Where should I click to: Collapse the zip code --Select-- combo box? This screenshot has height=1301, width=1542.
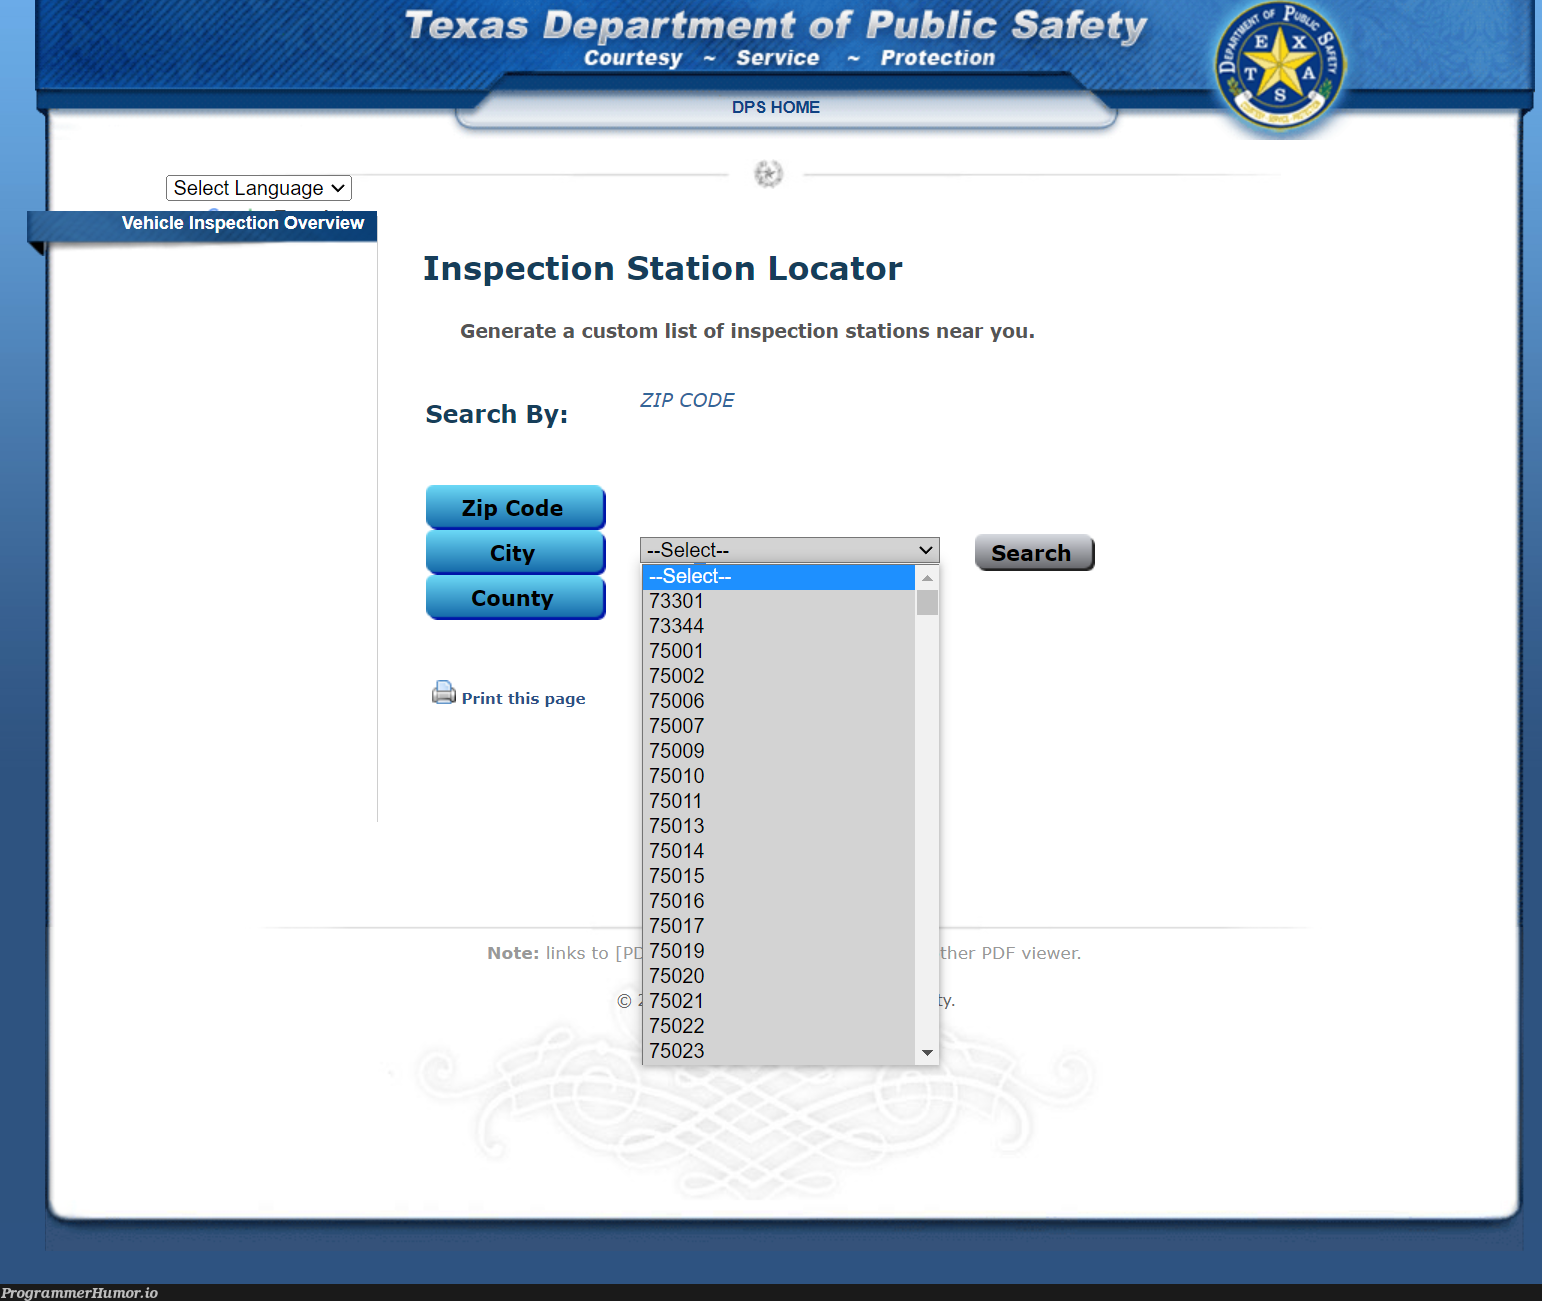pos(790,550)
